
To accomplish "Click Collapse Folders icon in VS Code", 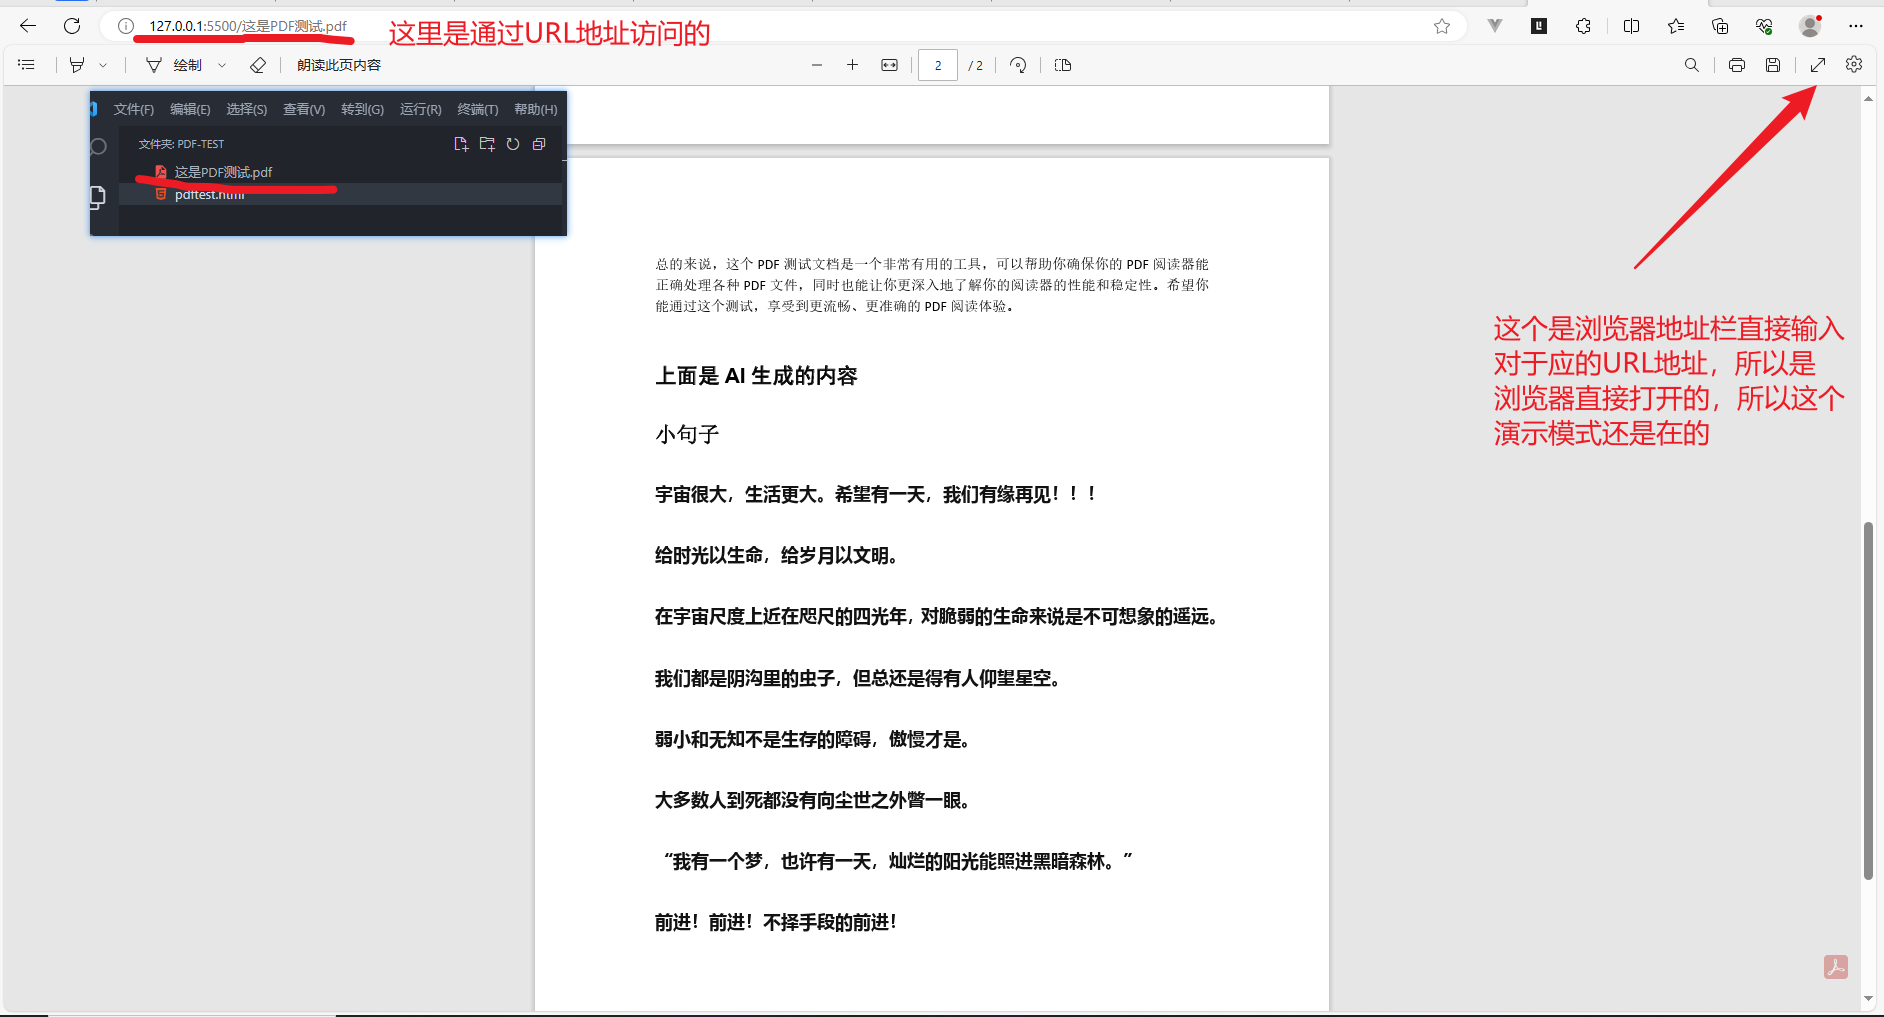I will tap(539, 144).
